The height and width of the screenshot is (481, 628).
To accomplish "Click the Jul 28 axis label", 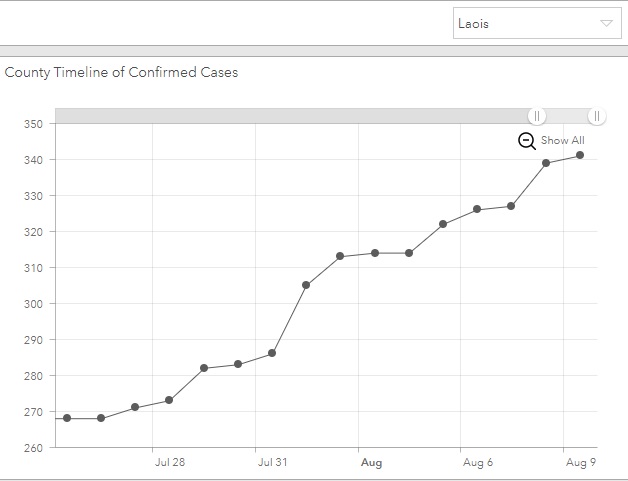I will click(170, 462).
